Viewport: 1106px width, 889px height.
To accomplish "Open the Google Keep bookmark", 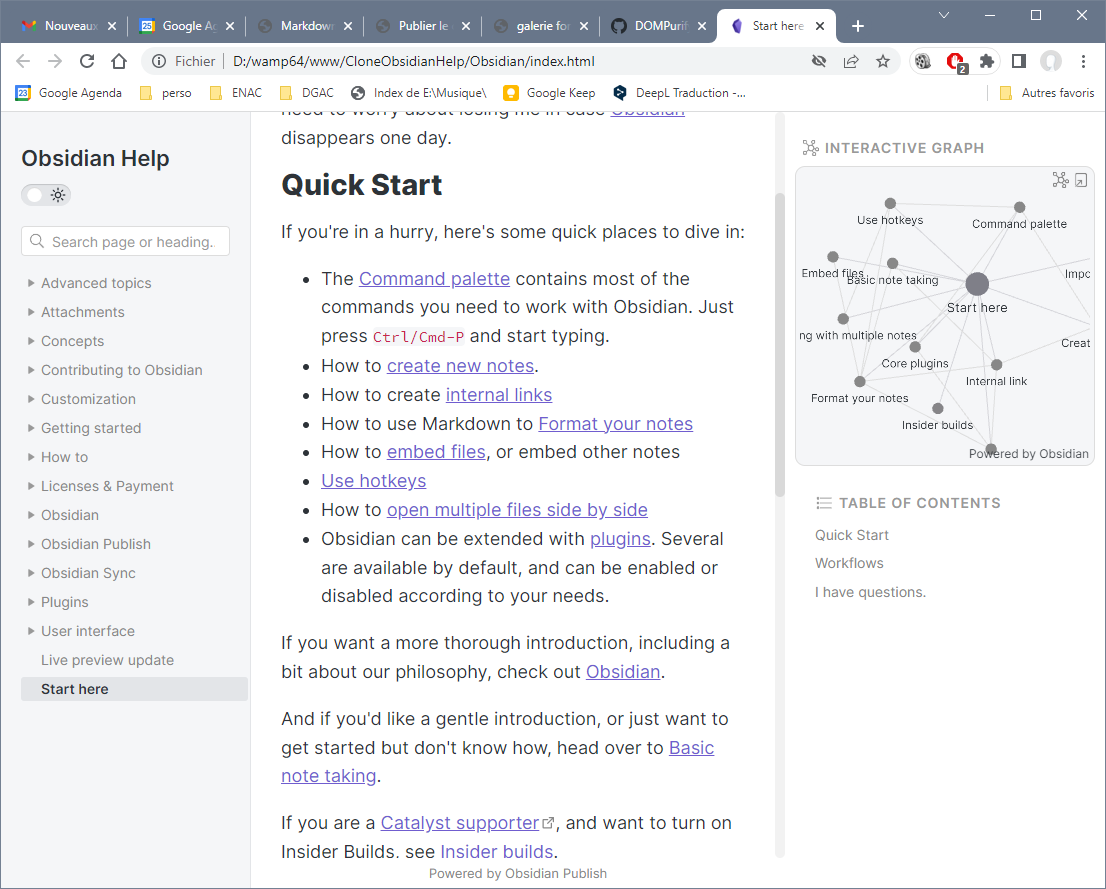I will [549, 92].
